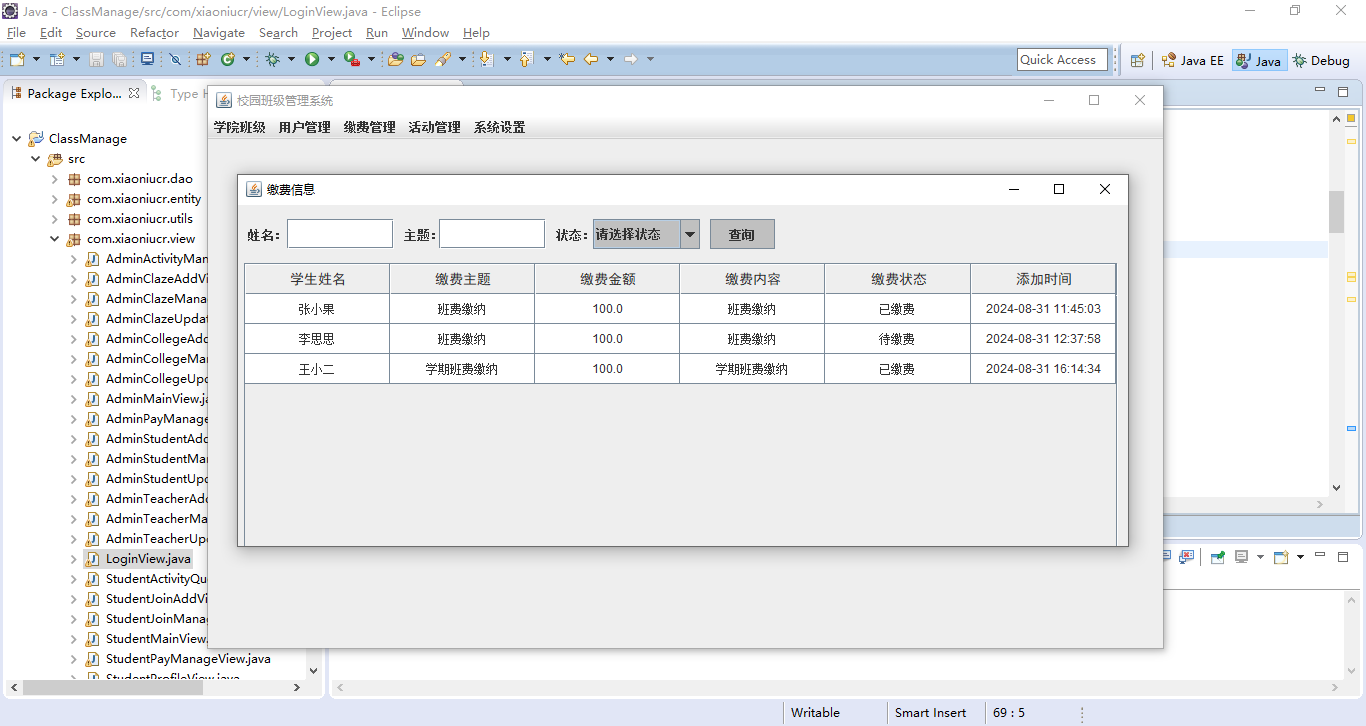The height and width of the screenshot is (726, 1366).
Task: Click the editor vertical scrollbar thumb
Action: click(x=1336, y=211)
